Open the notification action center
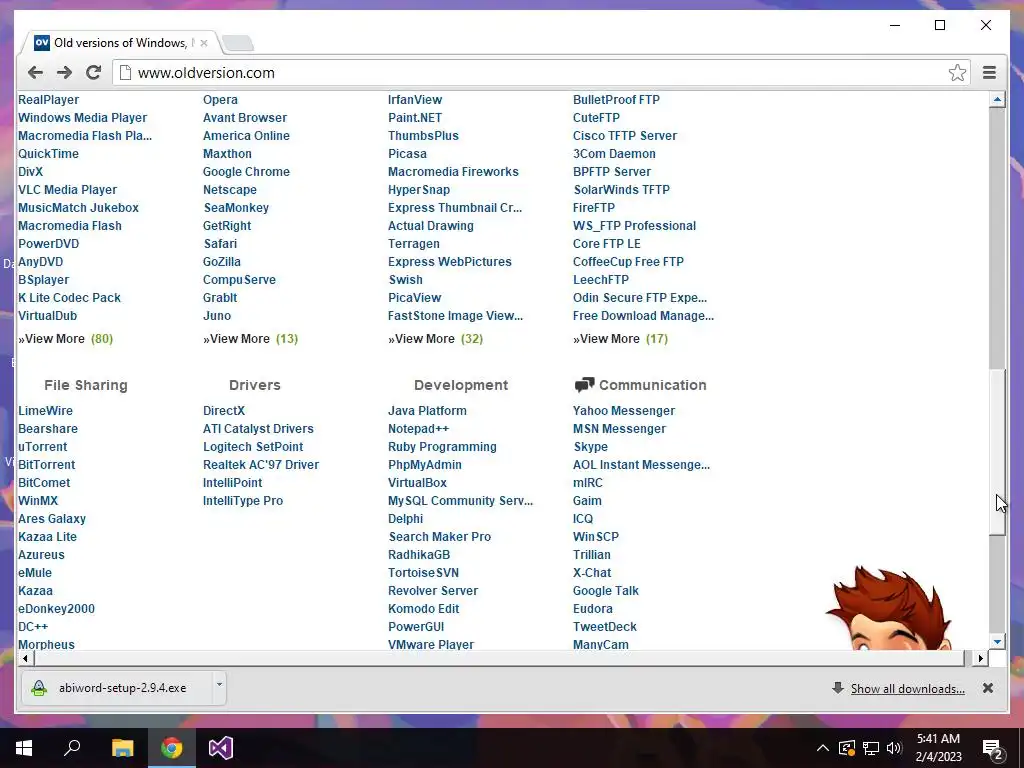Screen dimensions: 1024x768 (x=992, y=748)
